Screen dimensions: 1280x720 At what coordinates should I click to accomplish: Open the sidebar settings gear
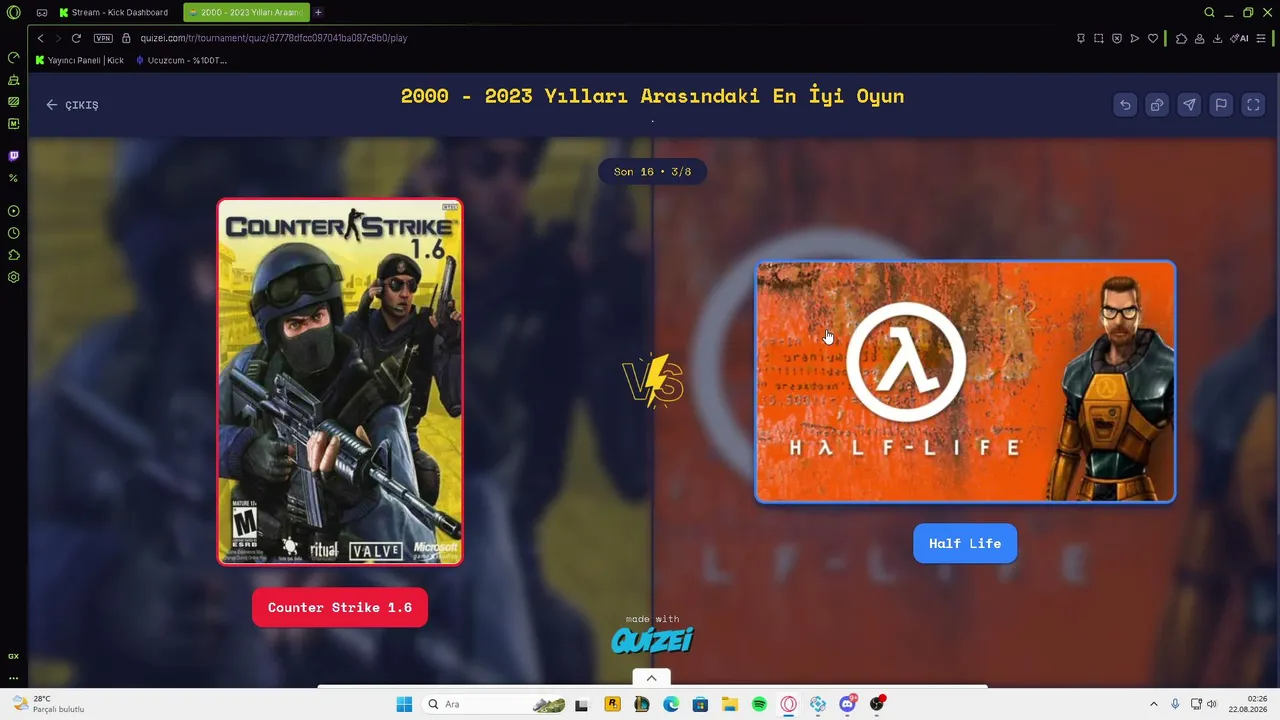click(14, 277)
